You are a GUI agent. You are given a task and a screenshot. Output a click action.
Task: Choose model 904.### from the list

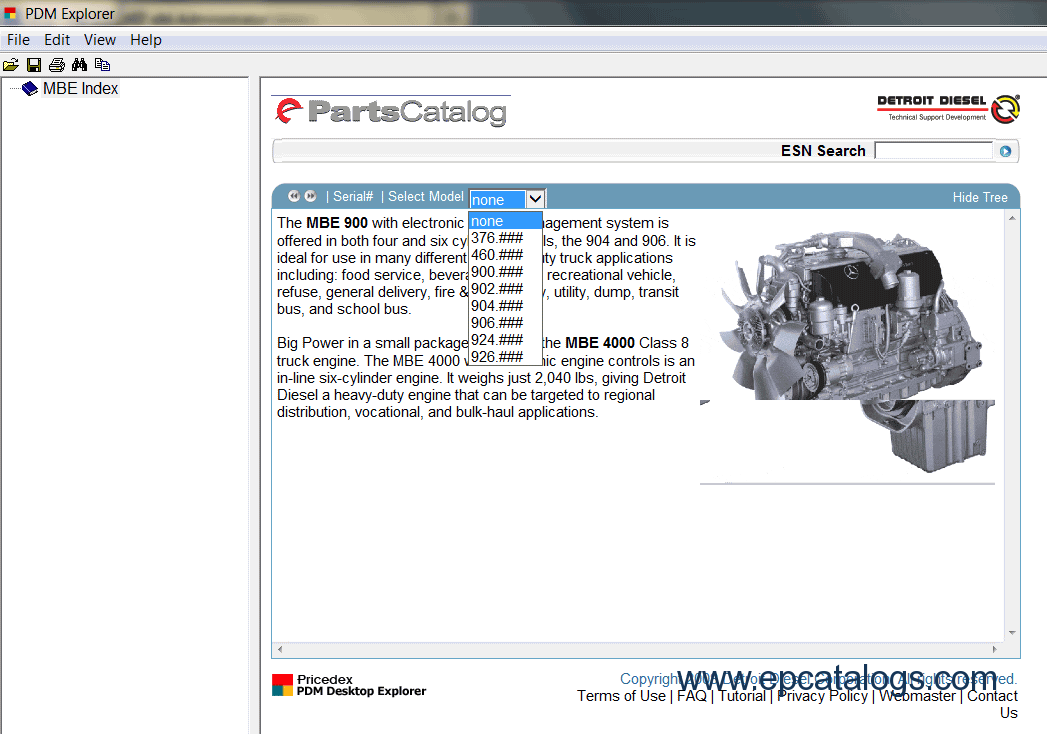pos(505,306)
